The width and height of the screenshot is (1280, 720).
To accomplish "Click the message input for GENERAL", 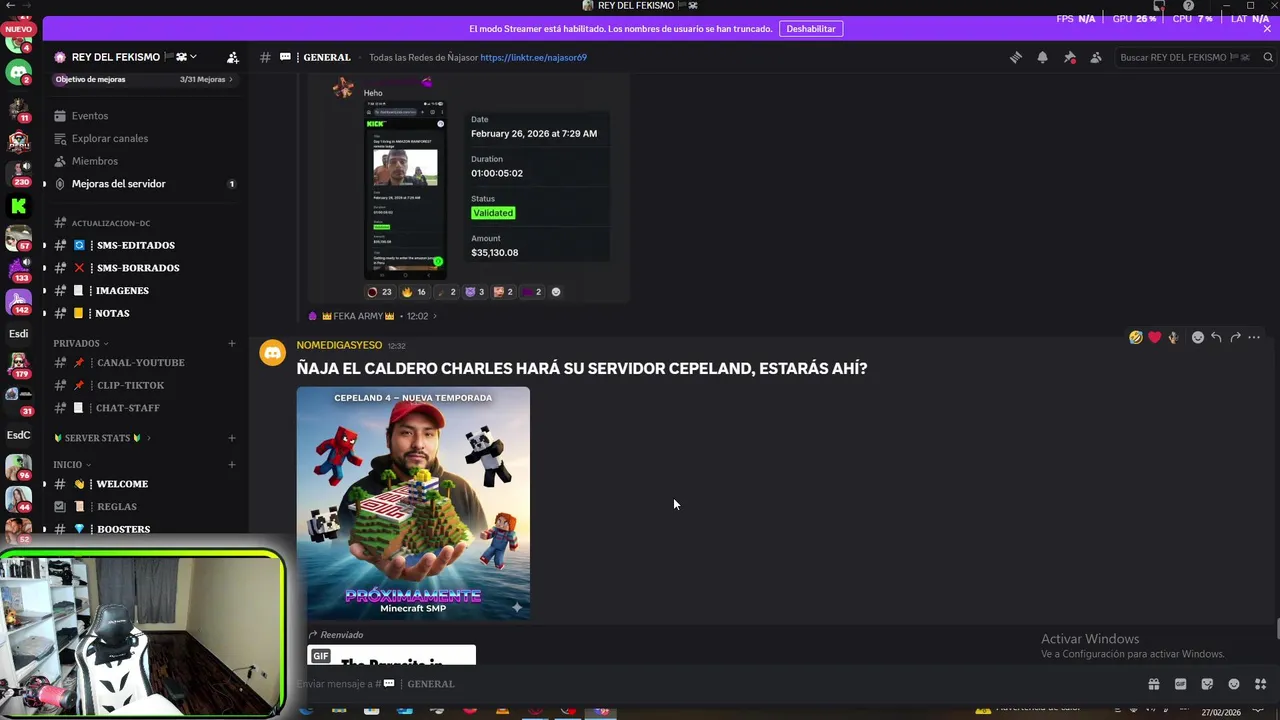I will point(700,684).
